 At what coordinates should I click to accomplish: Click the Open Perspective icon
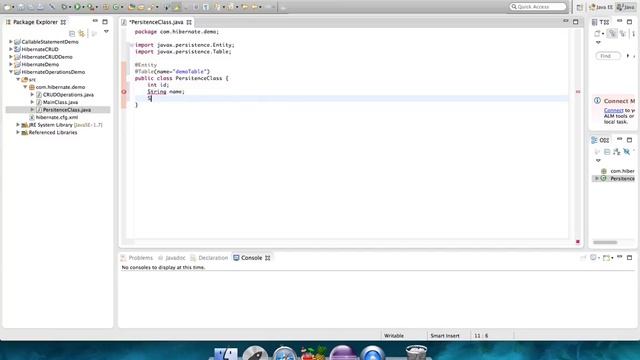pyautogui.click(x=580, y=7)
